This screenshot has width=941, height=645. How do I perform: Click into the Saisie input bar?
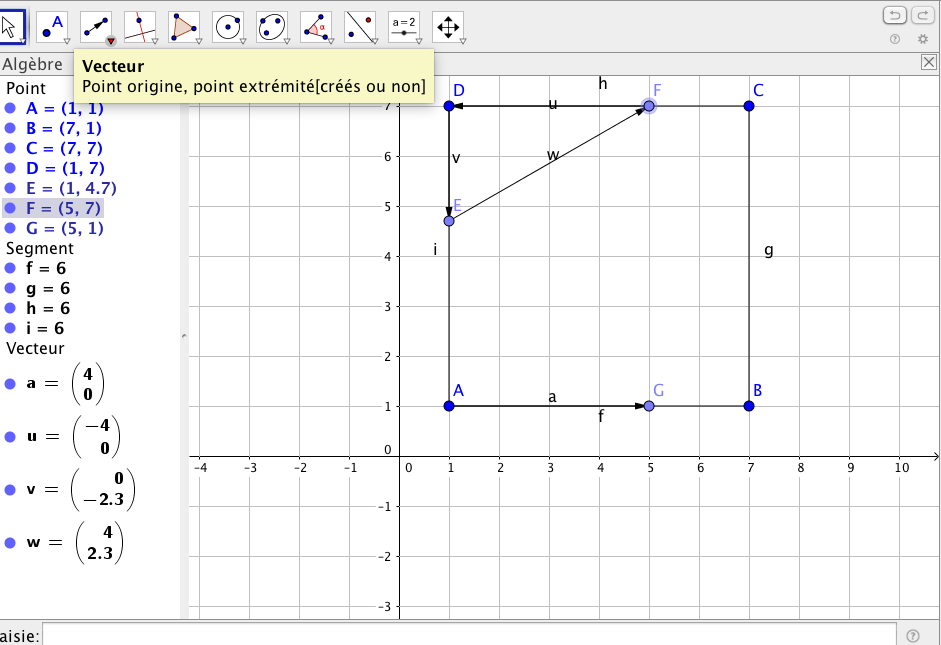click(x=470, y=635)
